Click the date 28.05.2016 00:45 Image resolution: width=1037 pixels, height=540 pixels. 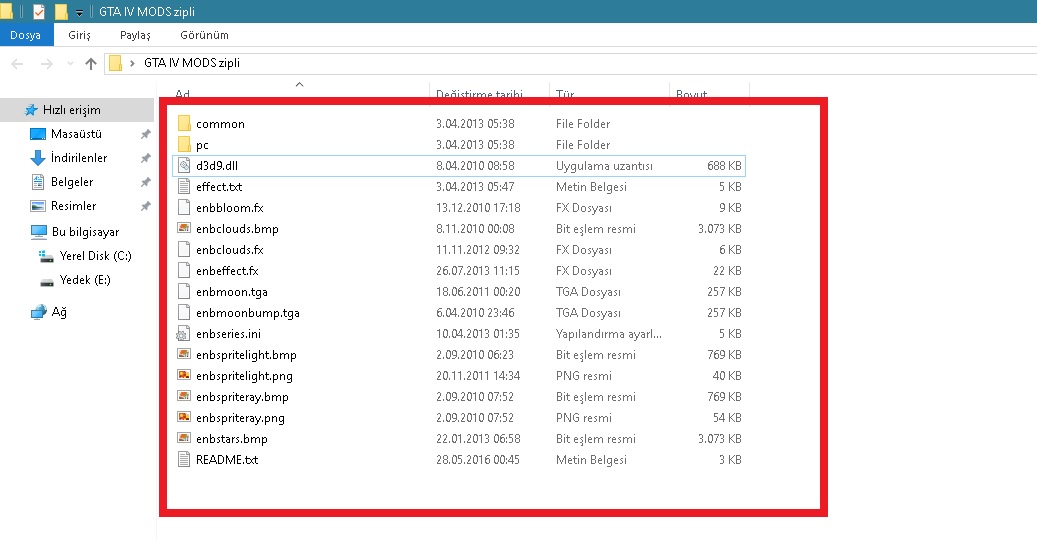coord(478,460)
